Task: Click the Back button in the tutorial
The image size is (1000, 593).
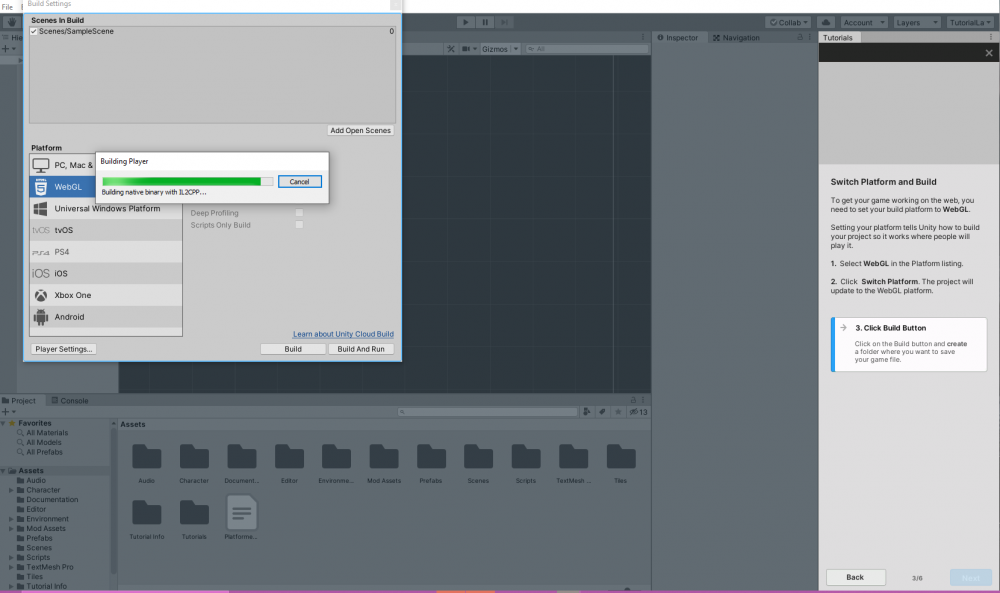Action: click(856, 578)
